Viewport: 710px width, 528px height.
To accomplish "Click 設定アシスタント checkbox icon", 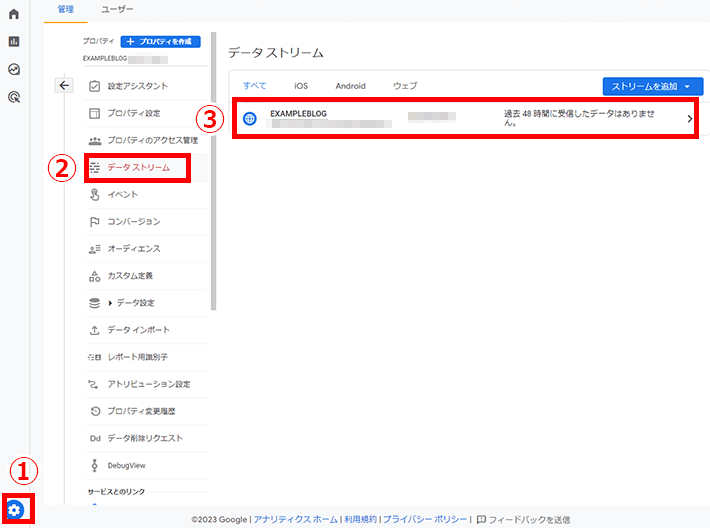I will (x=95, y=86).
